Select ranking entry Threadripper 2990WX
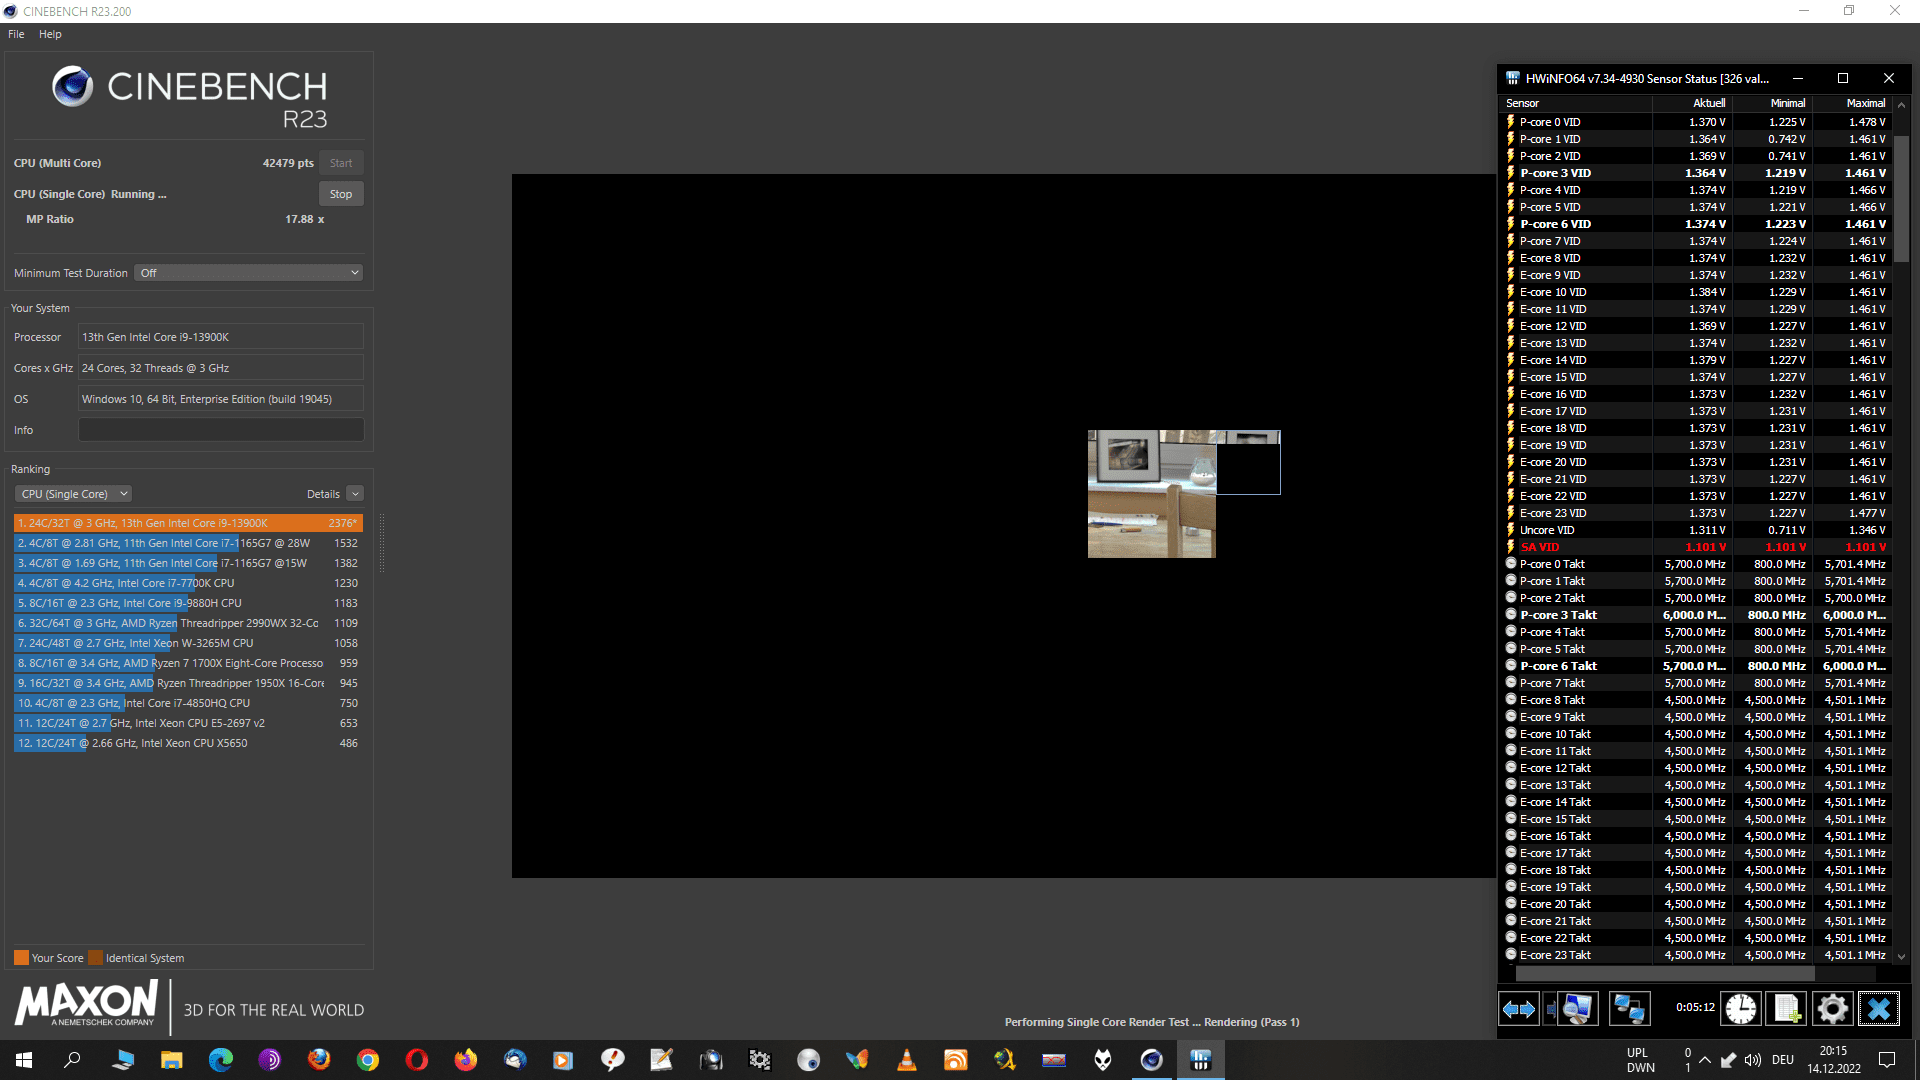 click(188, 623)
